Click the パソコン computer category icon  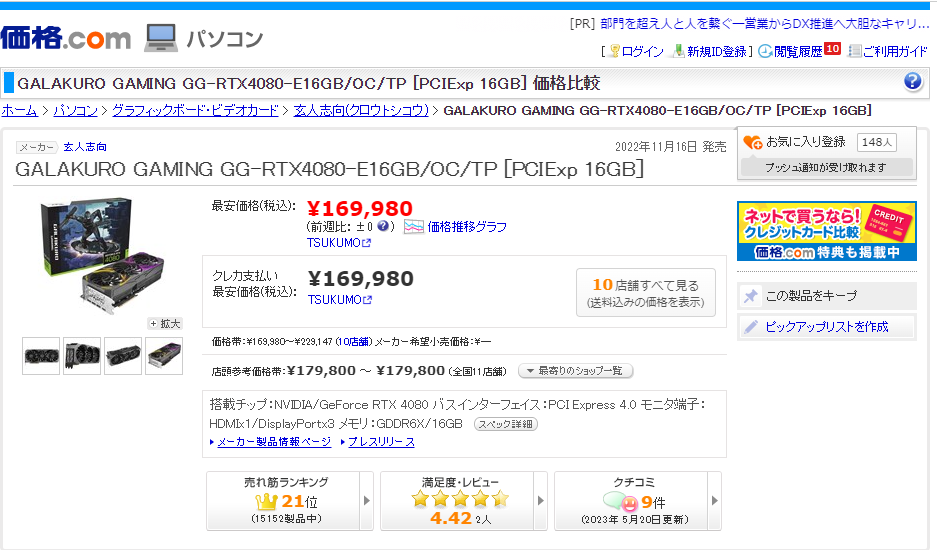click(161, 38)
